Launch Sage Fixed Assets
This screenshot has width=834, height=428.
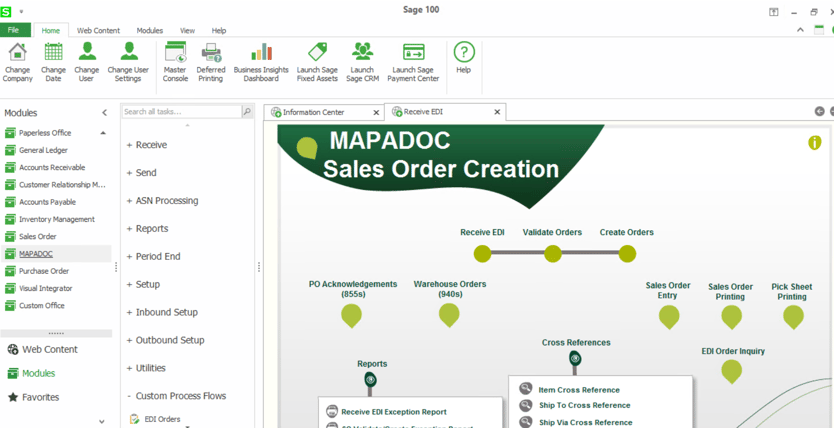pos(317,62)
